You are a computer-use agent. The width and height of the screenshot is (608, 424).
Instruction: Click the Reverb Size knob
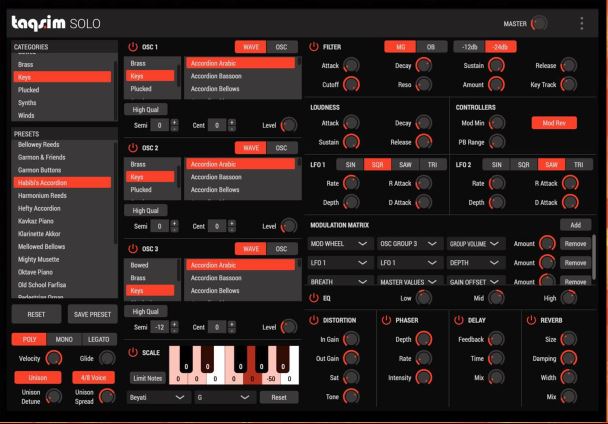[569, 339]
